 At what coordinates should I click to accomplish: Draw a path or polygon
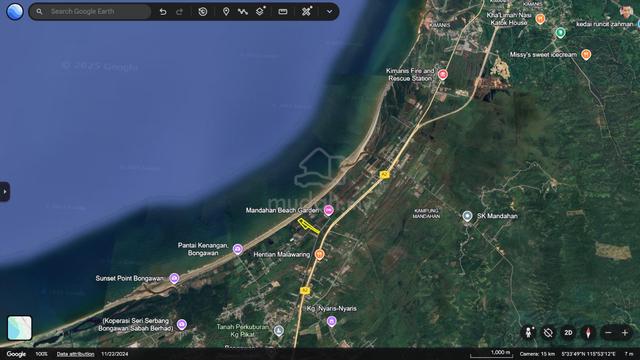click(x=242, y=11)
